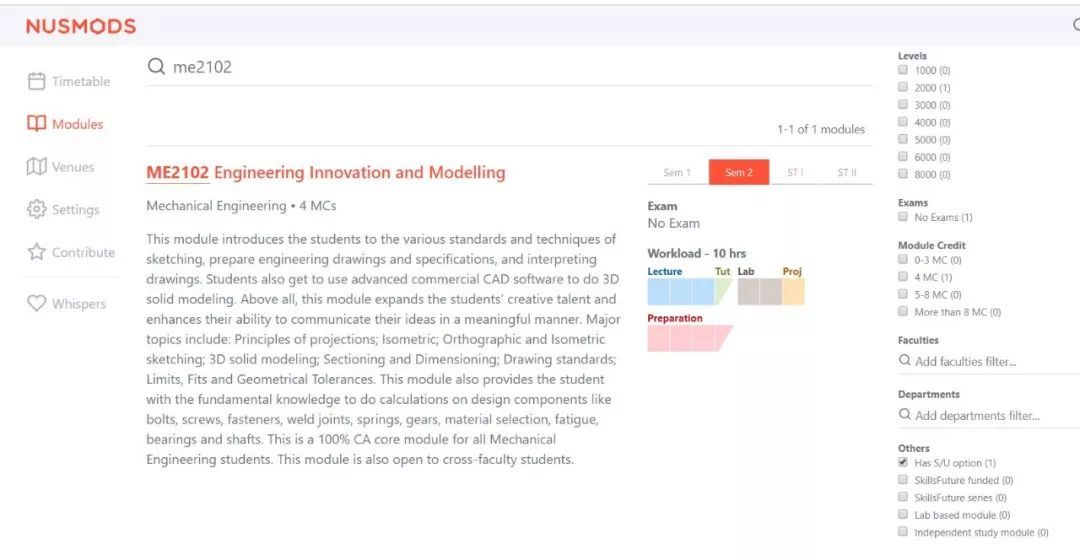Screen dimensions: 1080x560
Task: Tick the No Exams checkbox
Action: coord(903,217)
